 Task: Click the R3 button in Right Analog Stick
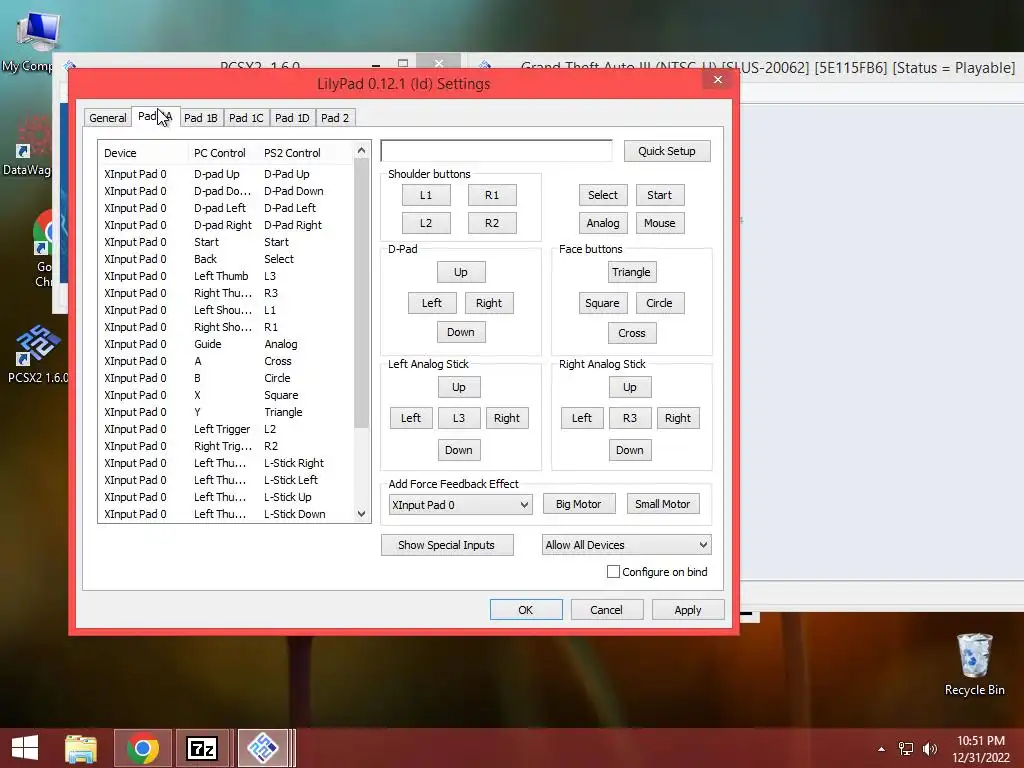pos(630,418)
